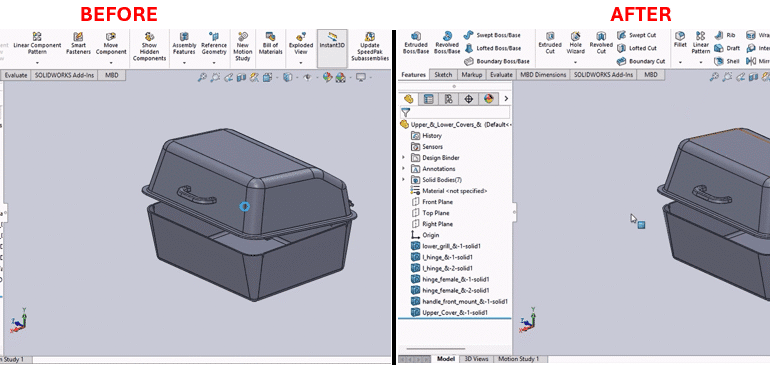
Task: Select lower_grill_&-1-solid1 in tree
Action: (445, 246)
